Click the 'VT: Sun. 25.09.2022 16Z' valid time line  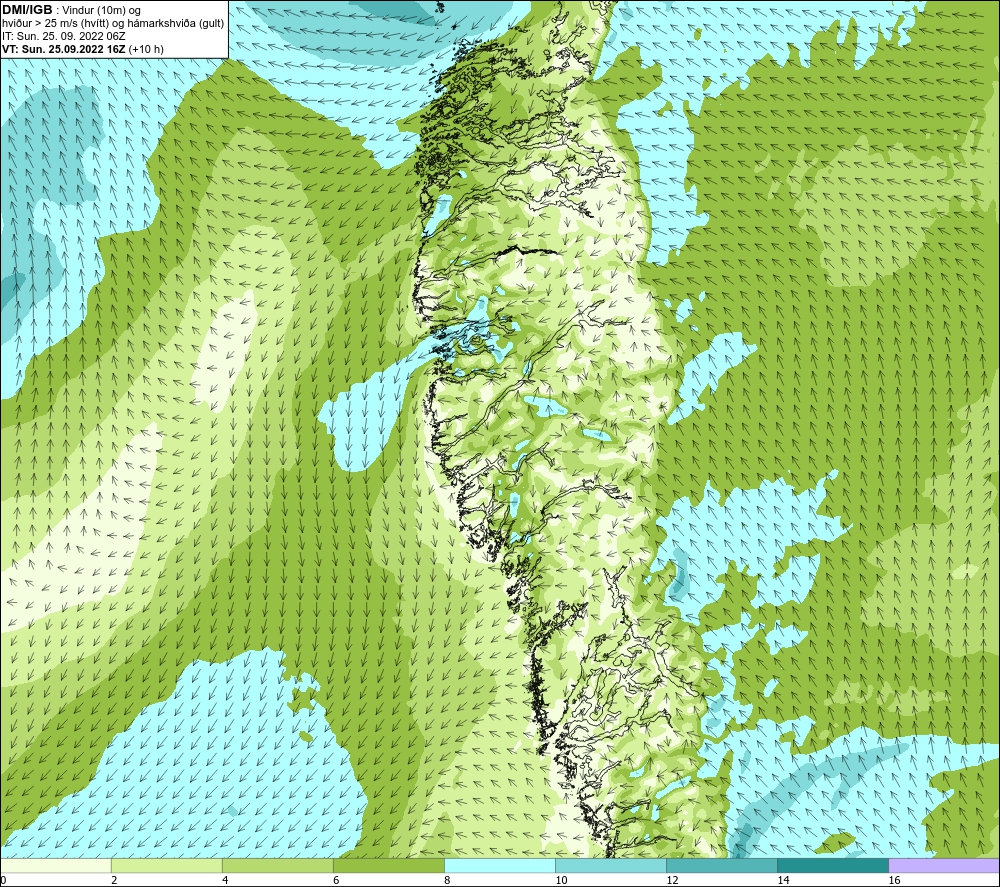click(83, 49)
